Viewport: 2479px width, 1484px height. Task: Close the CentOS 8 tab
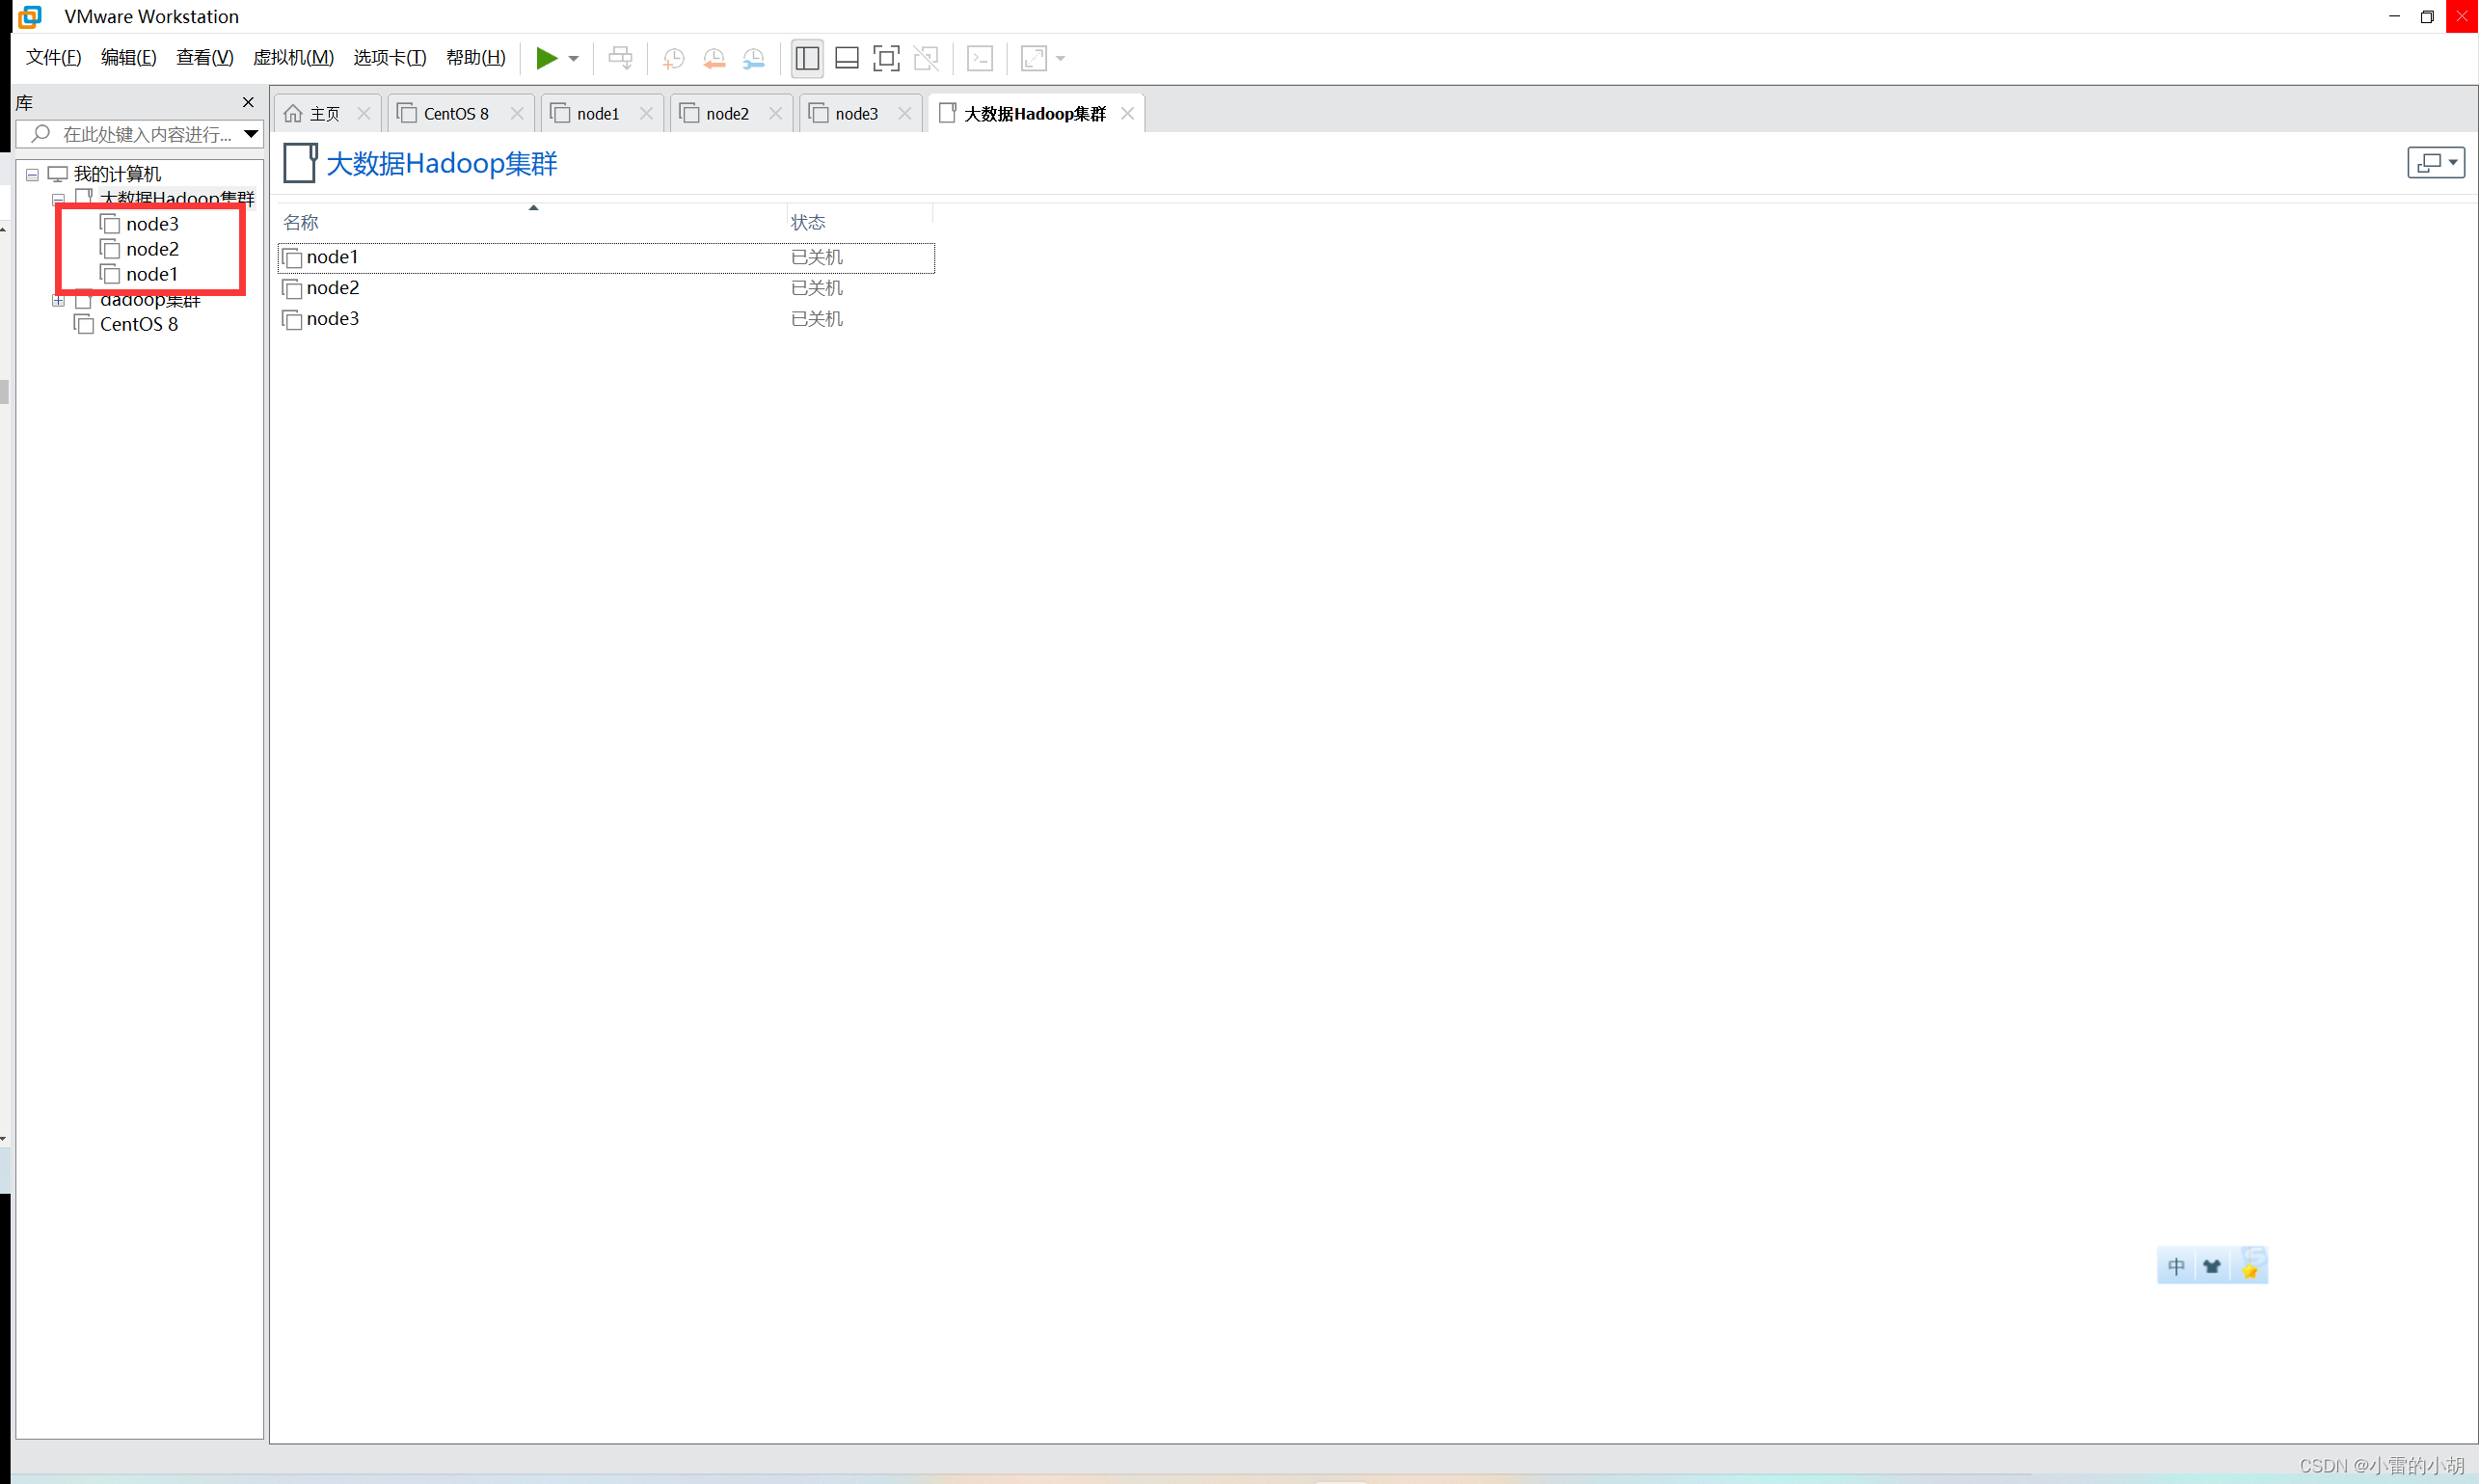click(517, 114)
